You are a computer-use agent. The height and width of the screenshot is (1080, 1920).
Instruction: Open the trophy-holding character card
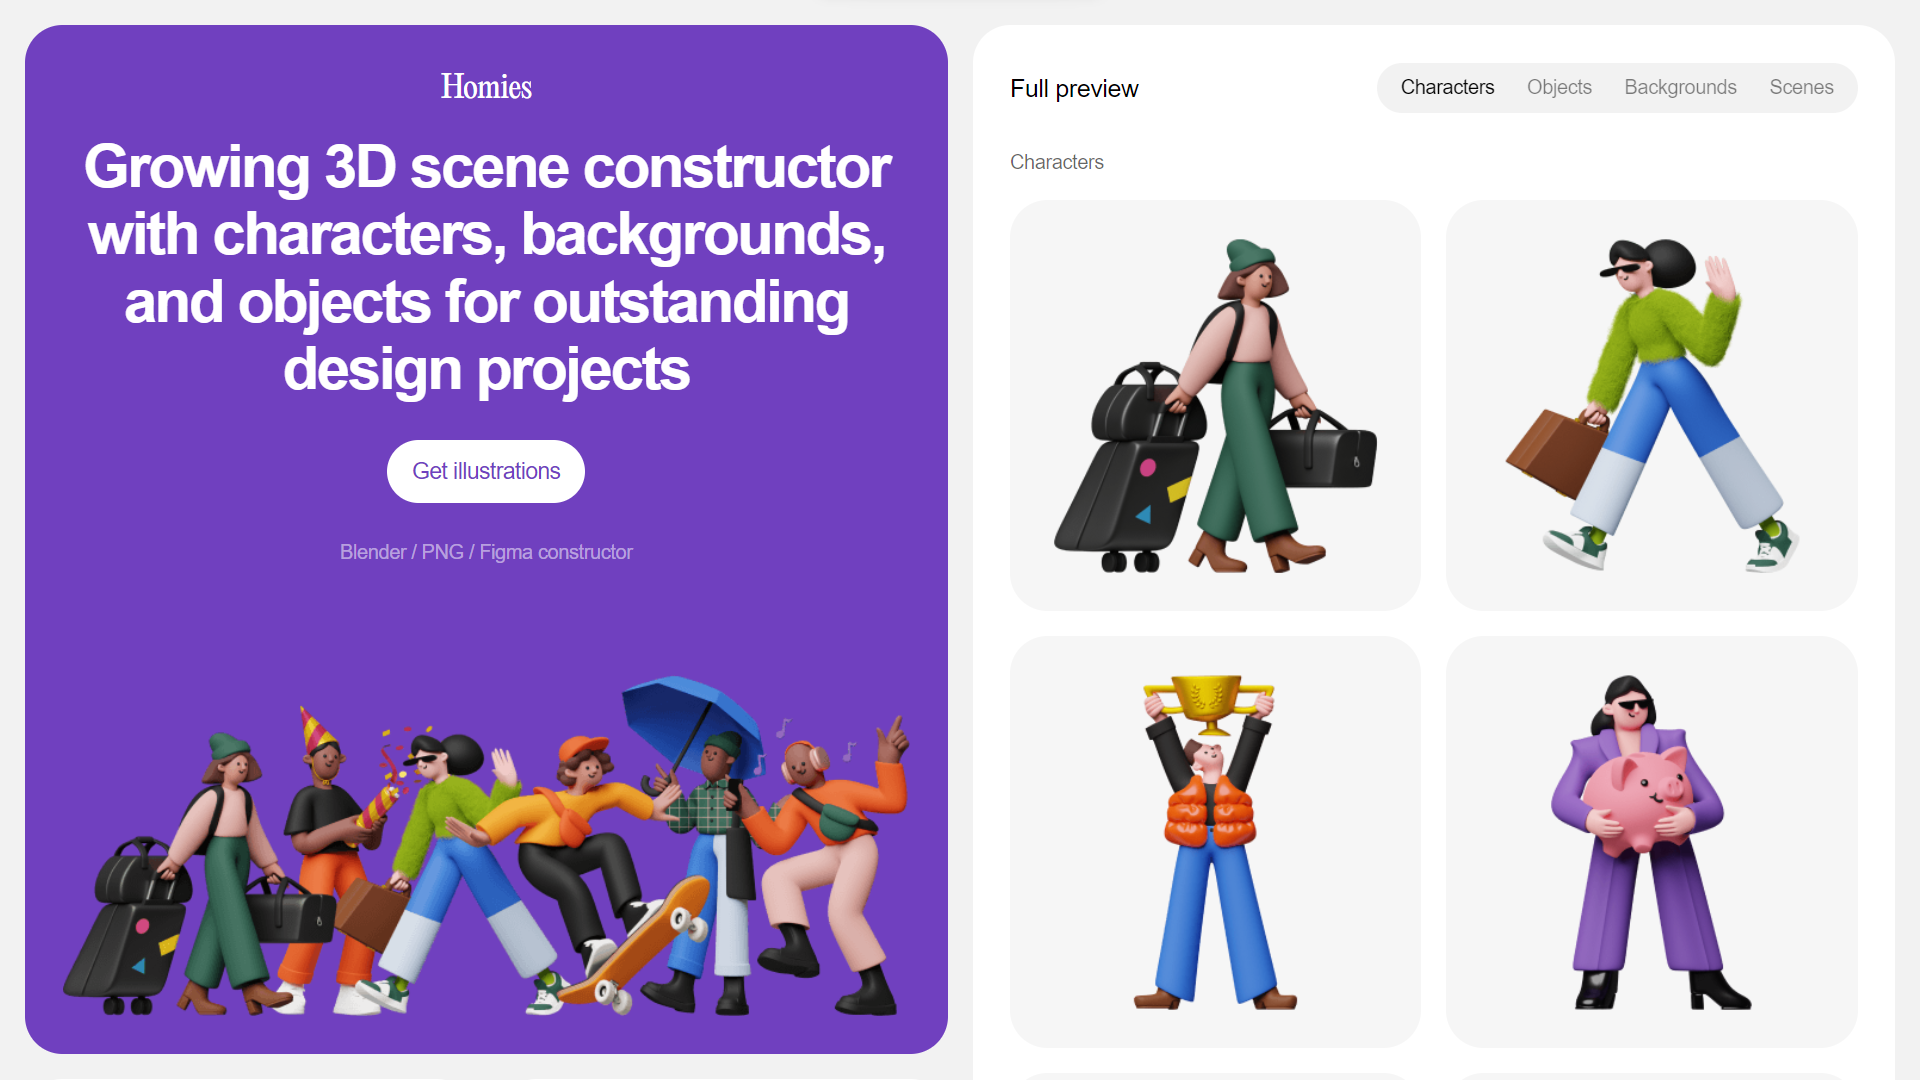coord(1215,842)
